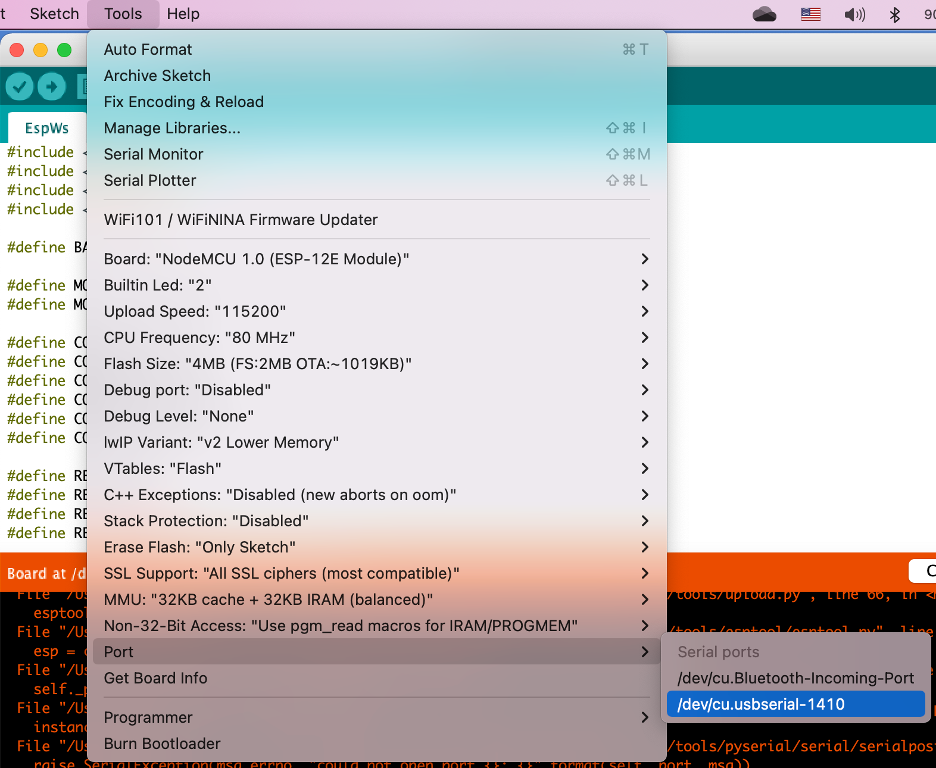Click the Verify checkmark icon
This screenshot has height=768, width=936.
tap(20, 87)
